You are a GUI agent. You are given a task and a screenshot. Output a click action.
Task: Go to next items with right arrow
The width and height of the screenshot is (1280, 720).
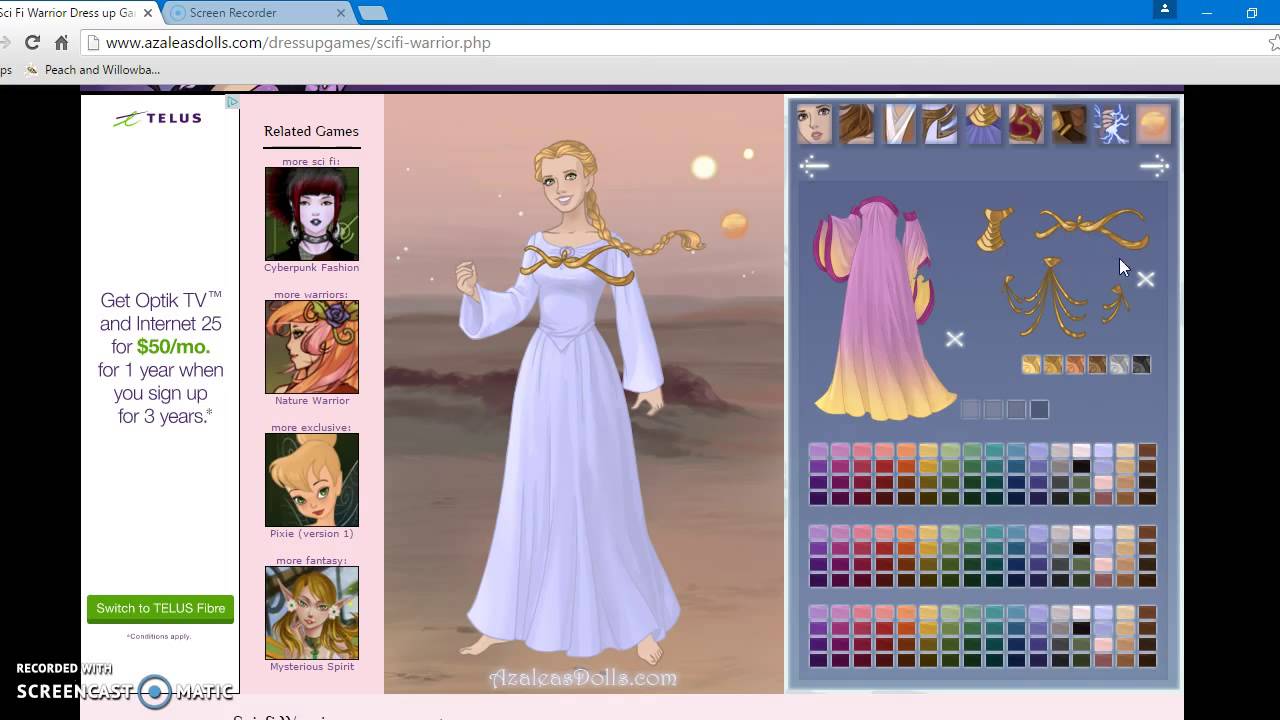pyautogui.click(x=1154, y=166)
